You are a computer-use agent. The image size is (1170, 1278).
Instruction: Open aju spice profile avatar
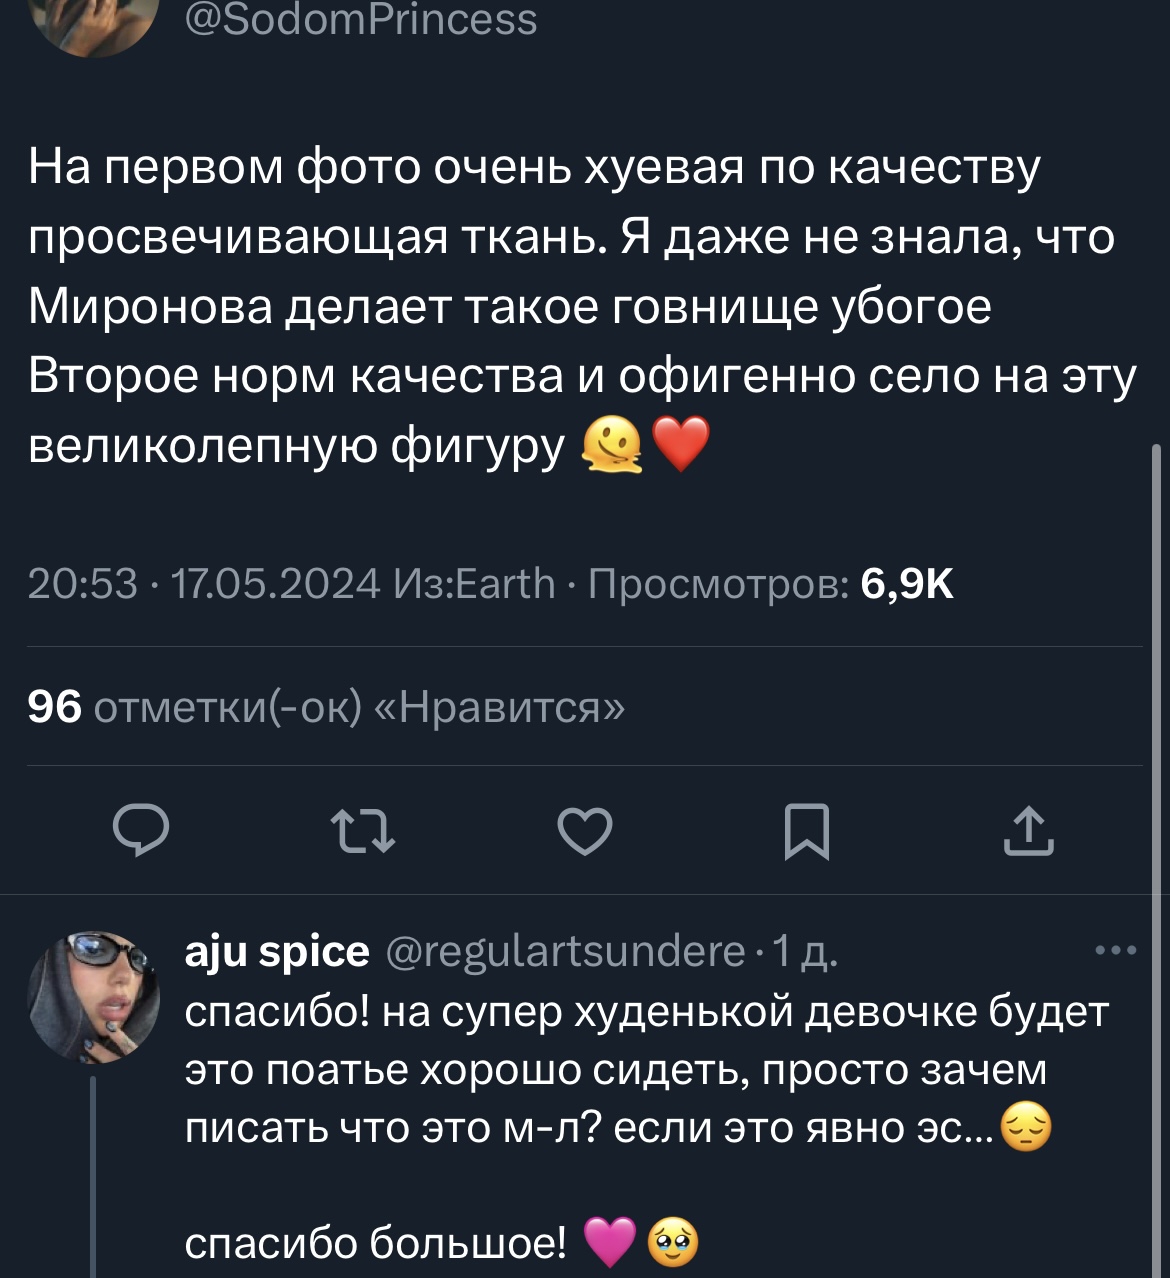(x=93, y=996)
